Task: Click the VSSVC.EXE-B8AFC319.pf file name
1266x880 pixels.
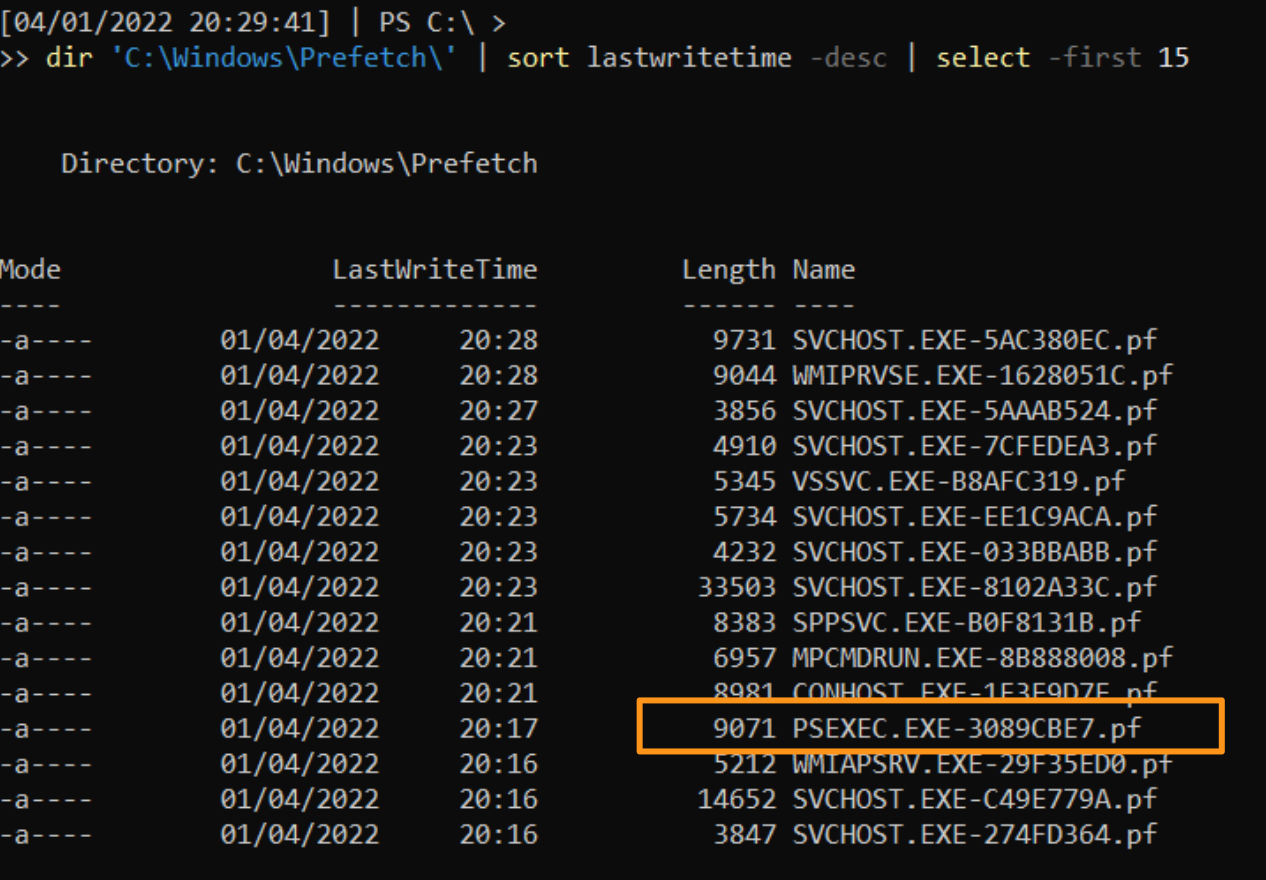Action: click(x=958, y=481)
